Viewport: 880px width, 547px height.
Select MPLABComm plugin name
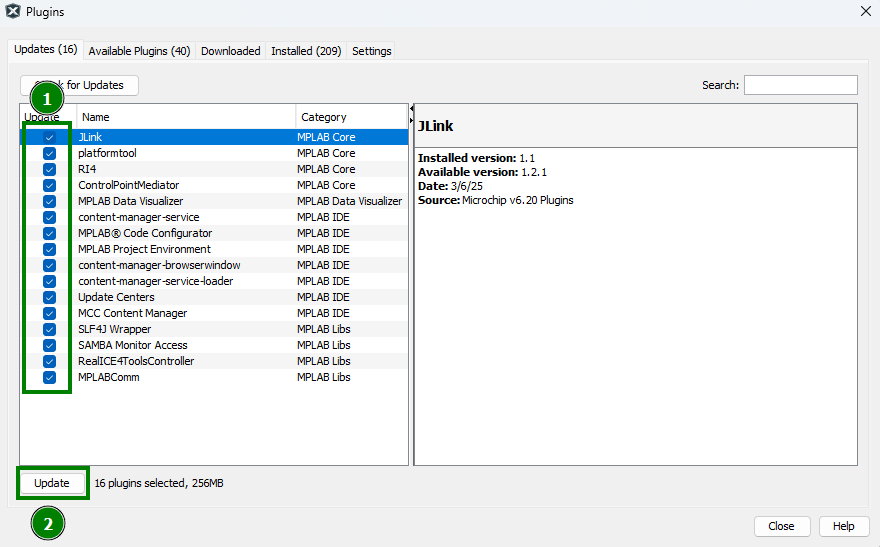coord(109,378)
